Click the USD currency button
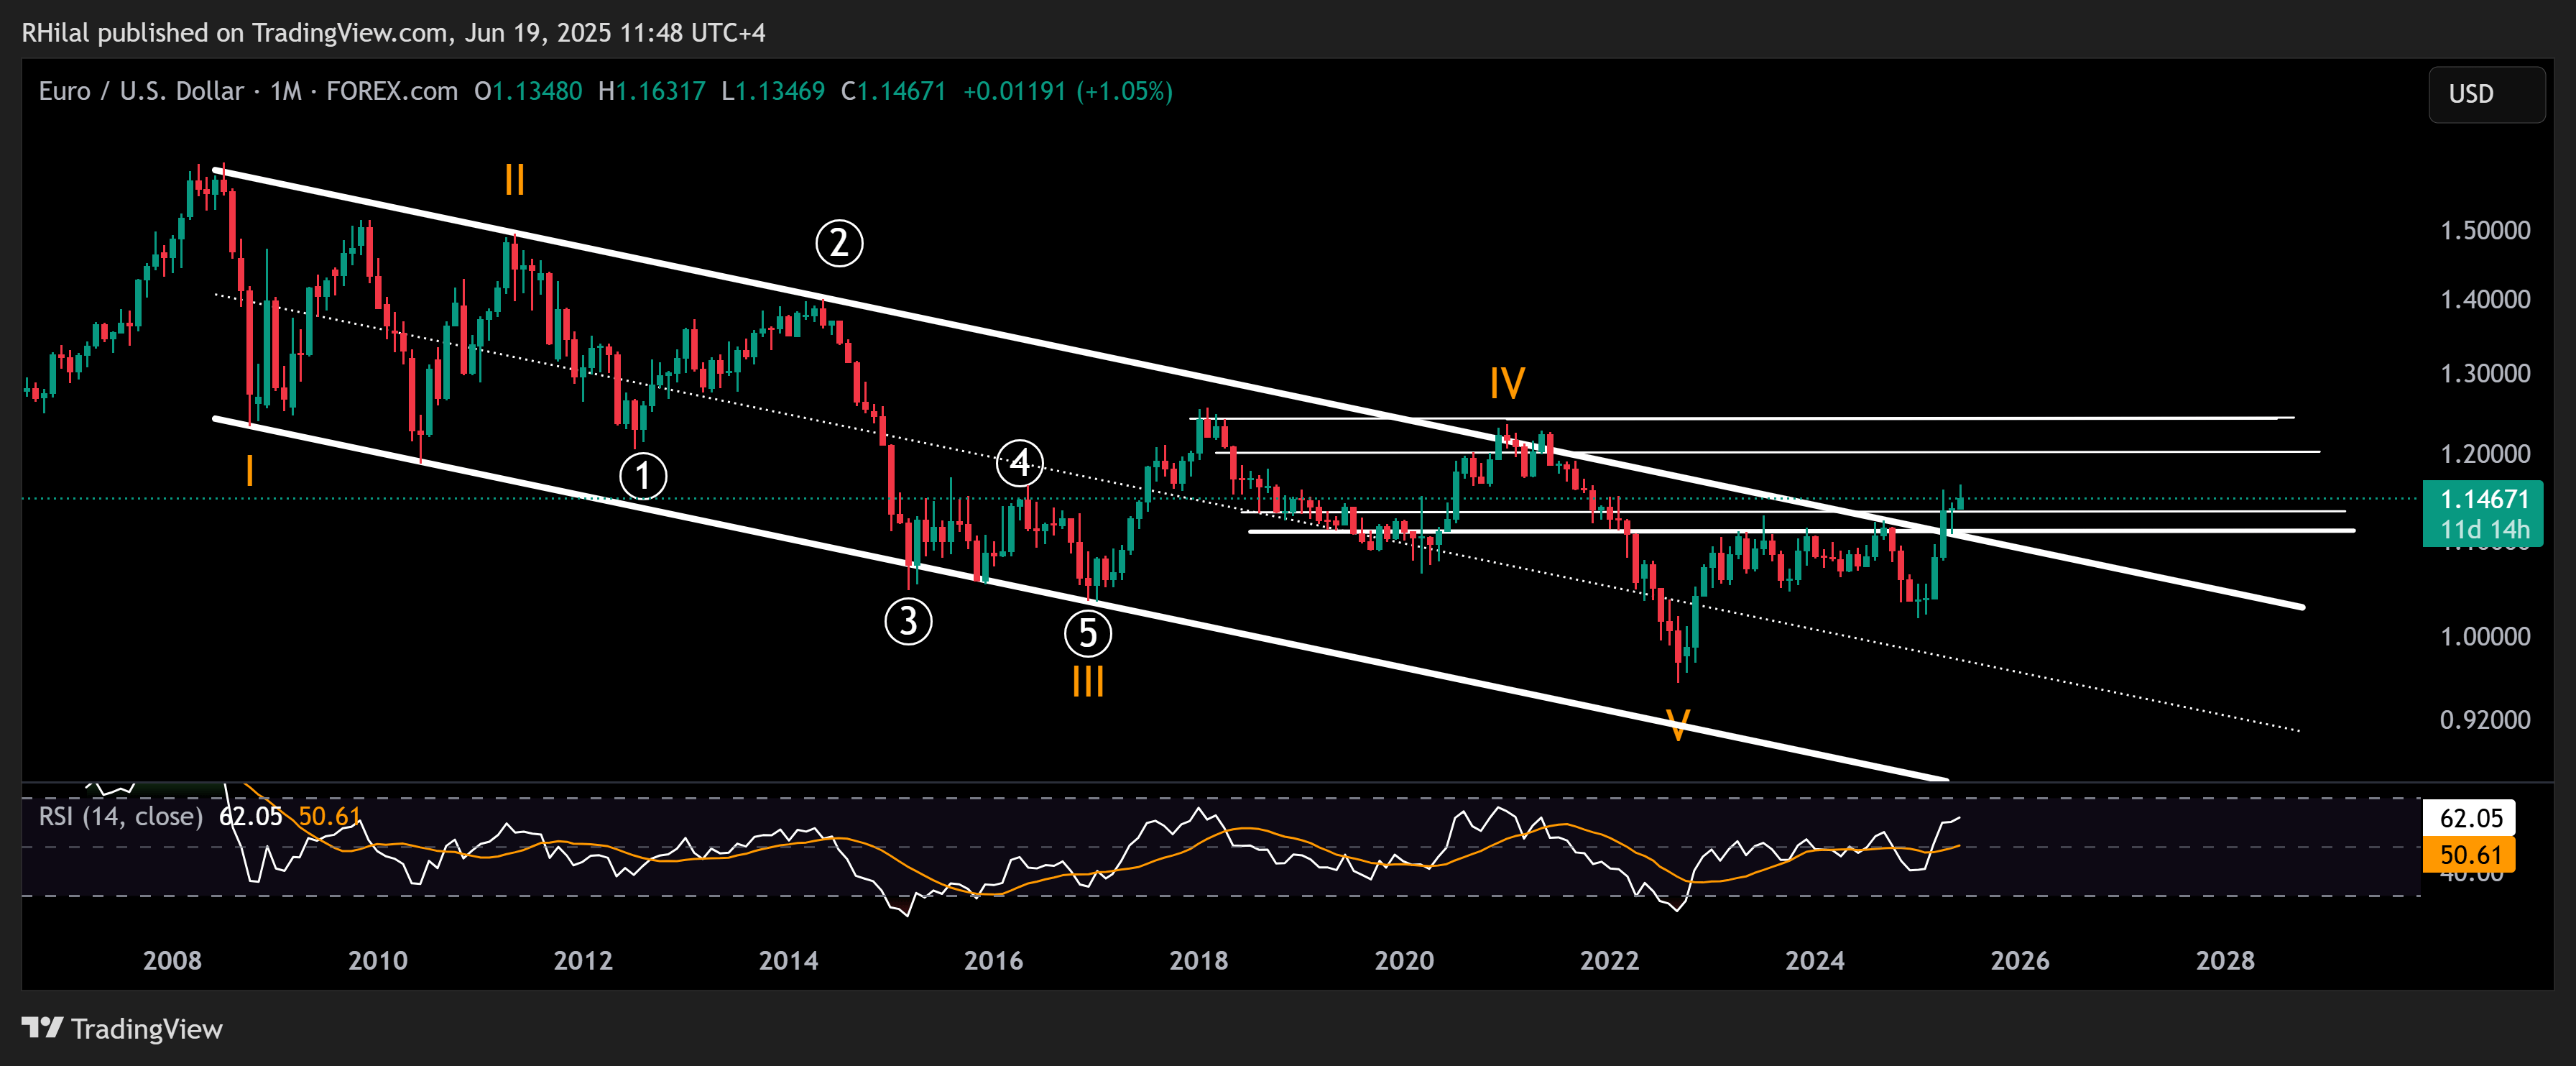The width and height of the screenshot is (2576, 1066). 2486,94
